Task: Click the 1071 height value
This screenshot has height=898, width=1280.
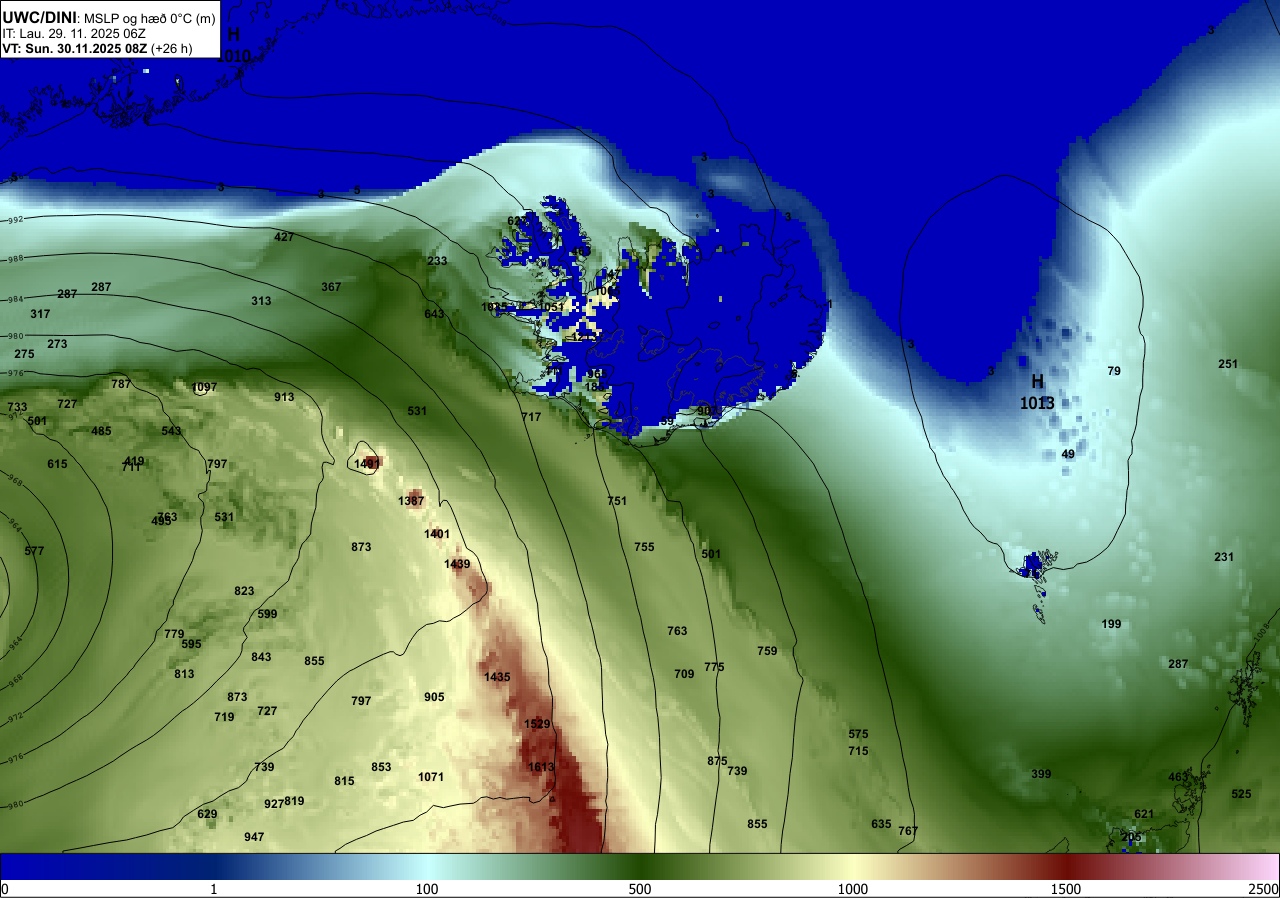Action: click(431, 777)
